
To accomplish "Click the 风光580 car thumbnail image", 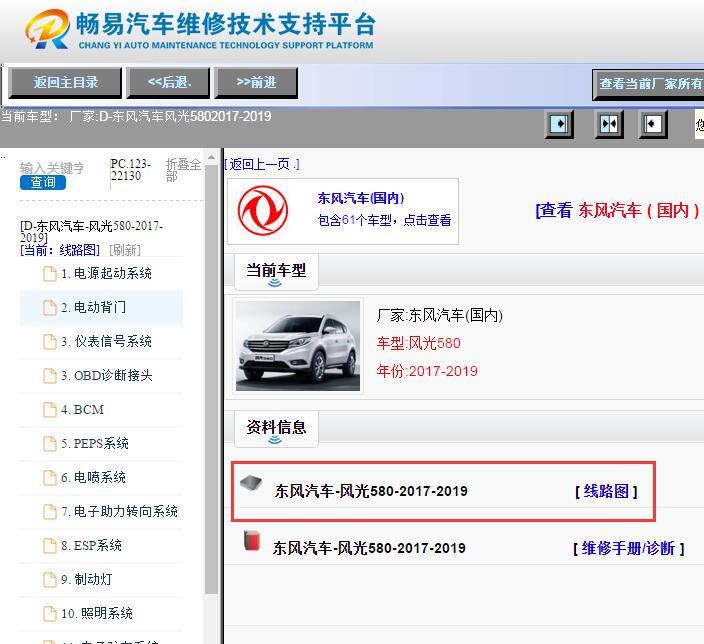I will tap(298, 346).
